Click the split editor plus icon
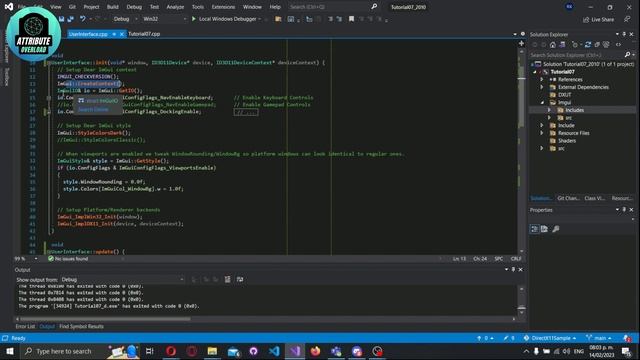This screenshot has width=640, height=360. [x=521, y=43]
